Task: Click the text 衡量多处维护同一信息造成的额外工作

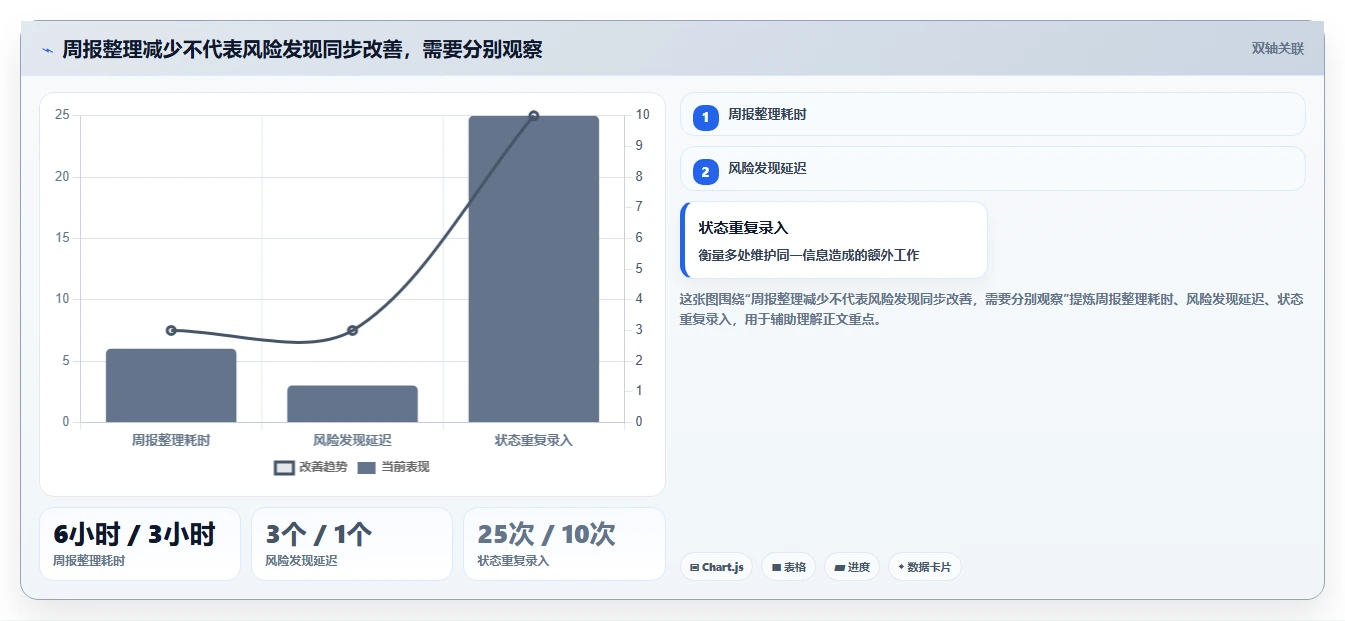Action: click(808, 255)
